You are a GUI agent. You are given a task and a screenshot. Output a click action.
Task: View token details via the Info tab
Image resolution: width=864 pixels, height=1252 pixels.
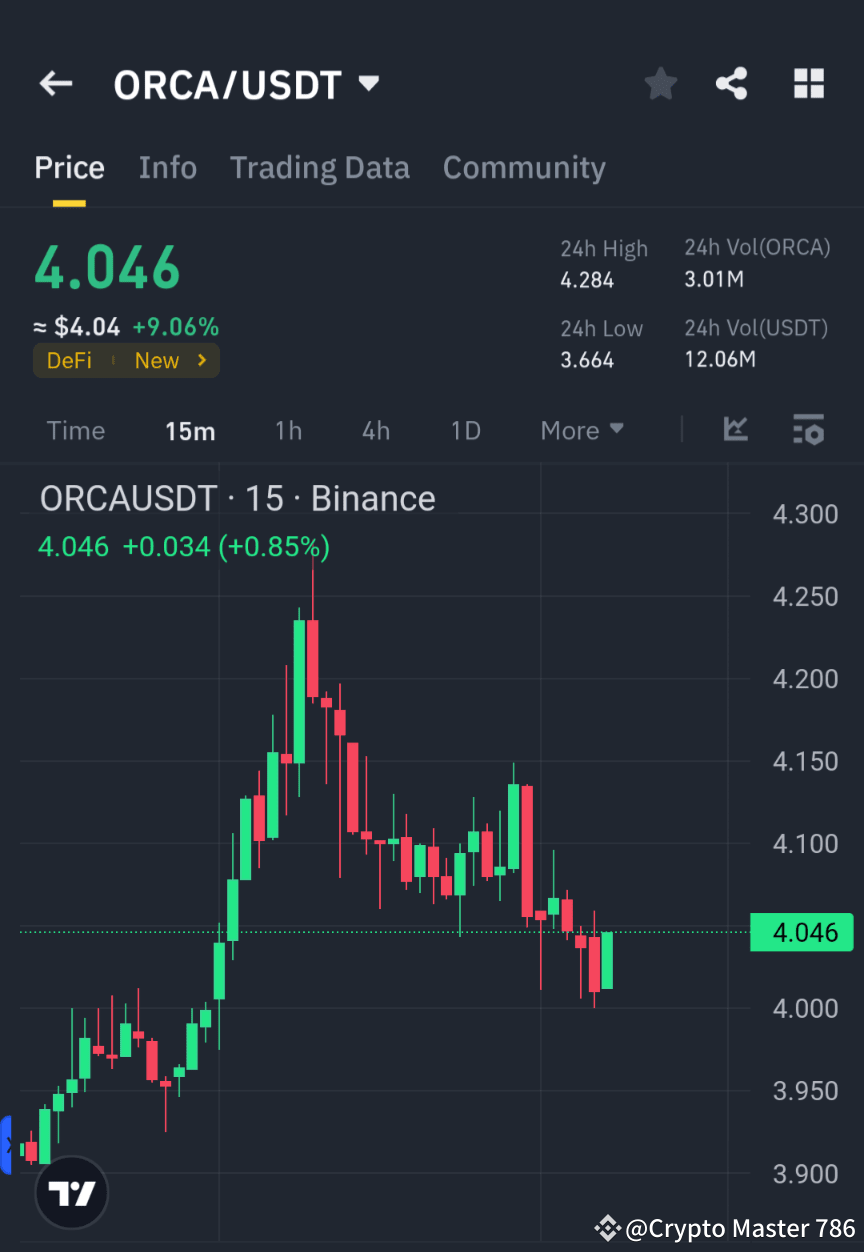point(167,167)
